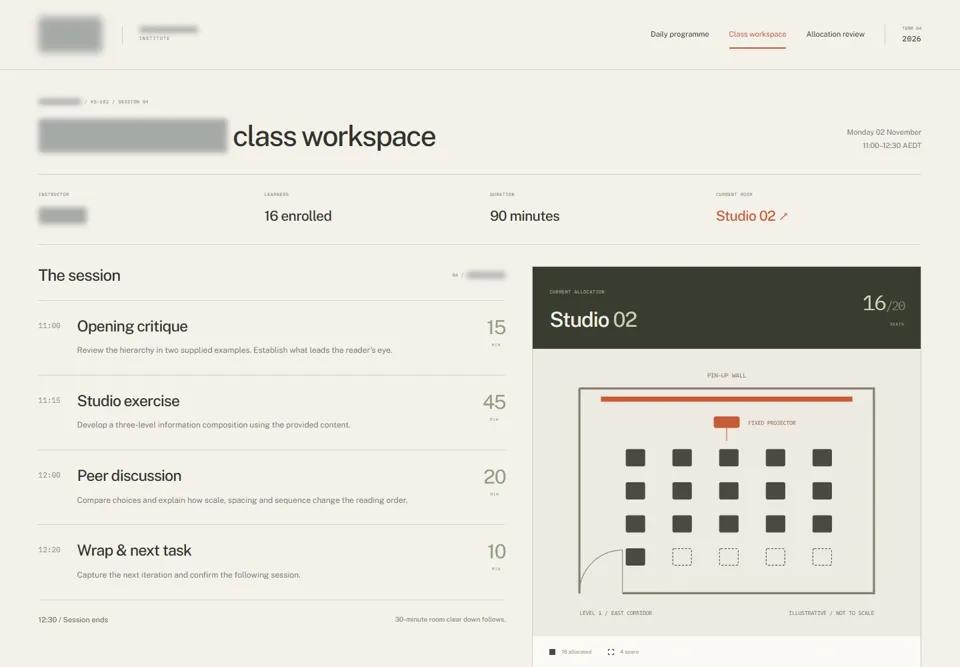Click the solid square allocated legend icon
The width and height of the screenshot is (960, 667).
pos(552,652)
